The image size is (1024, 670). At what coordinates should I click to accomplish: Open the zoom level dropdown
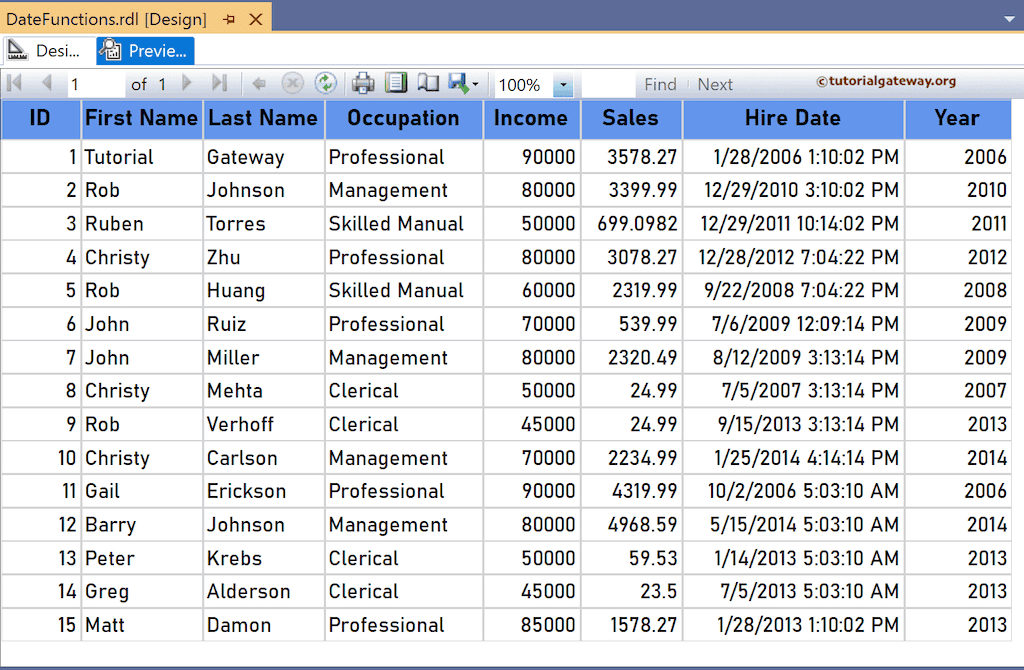click(x=562, y=84)
